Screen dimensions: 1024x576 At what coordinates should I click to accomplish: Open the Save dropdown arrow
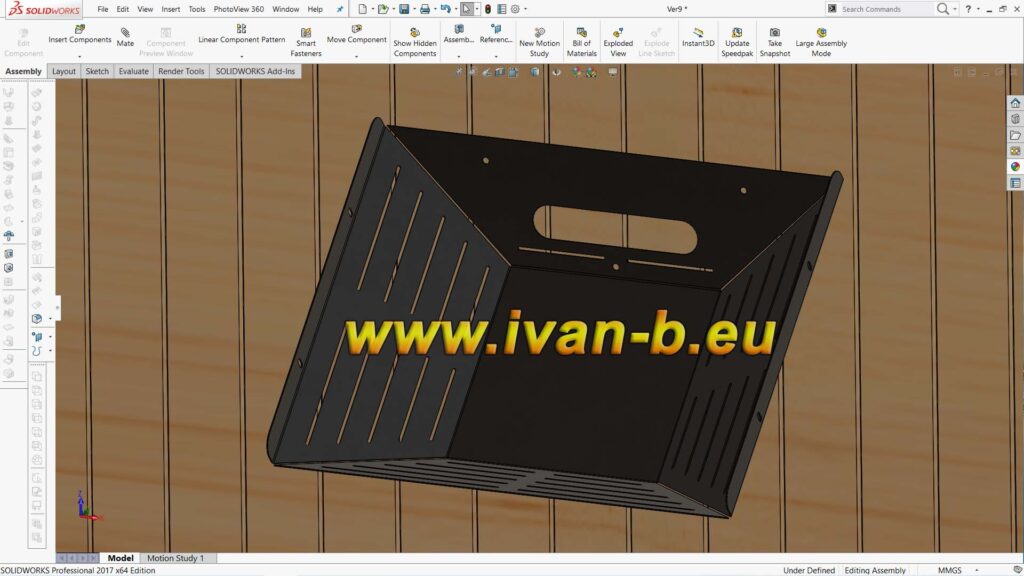(x=414, y=9)
